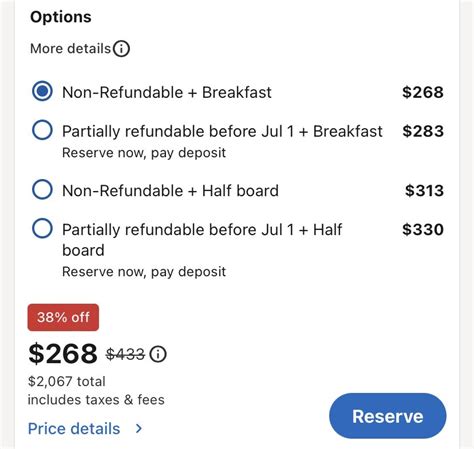Click the $330 option price

[423, 229]
